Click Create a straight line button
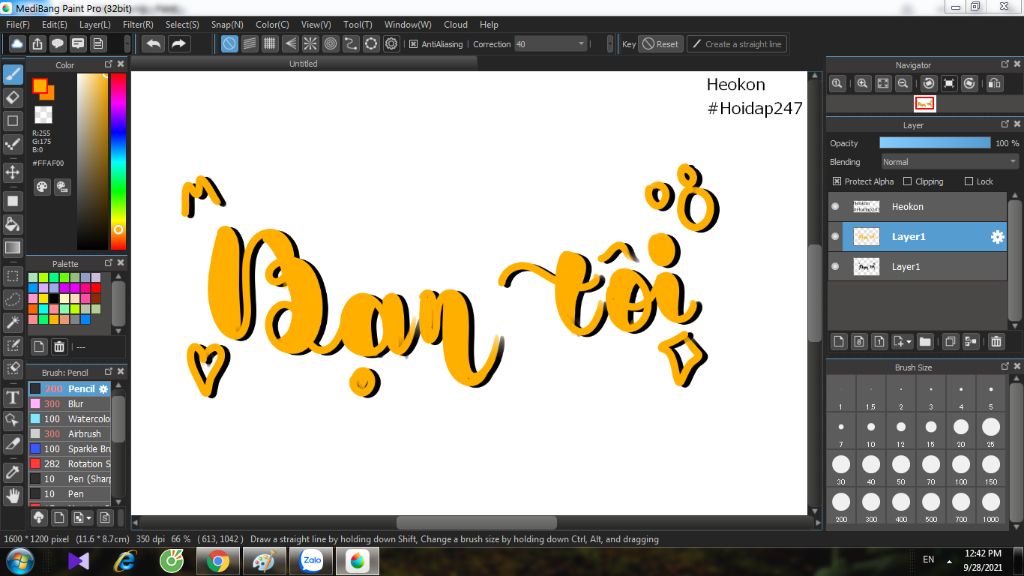Image resolution: width=1024 pixels, height=576 pixels. [x=737, y=44]
